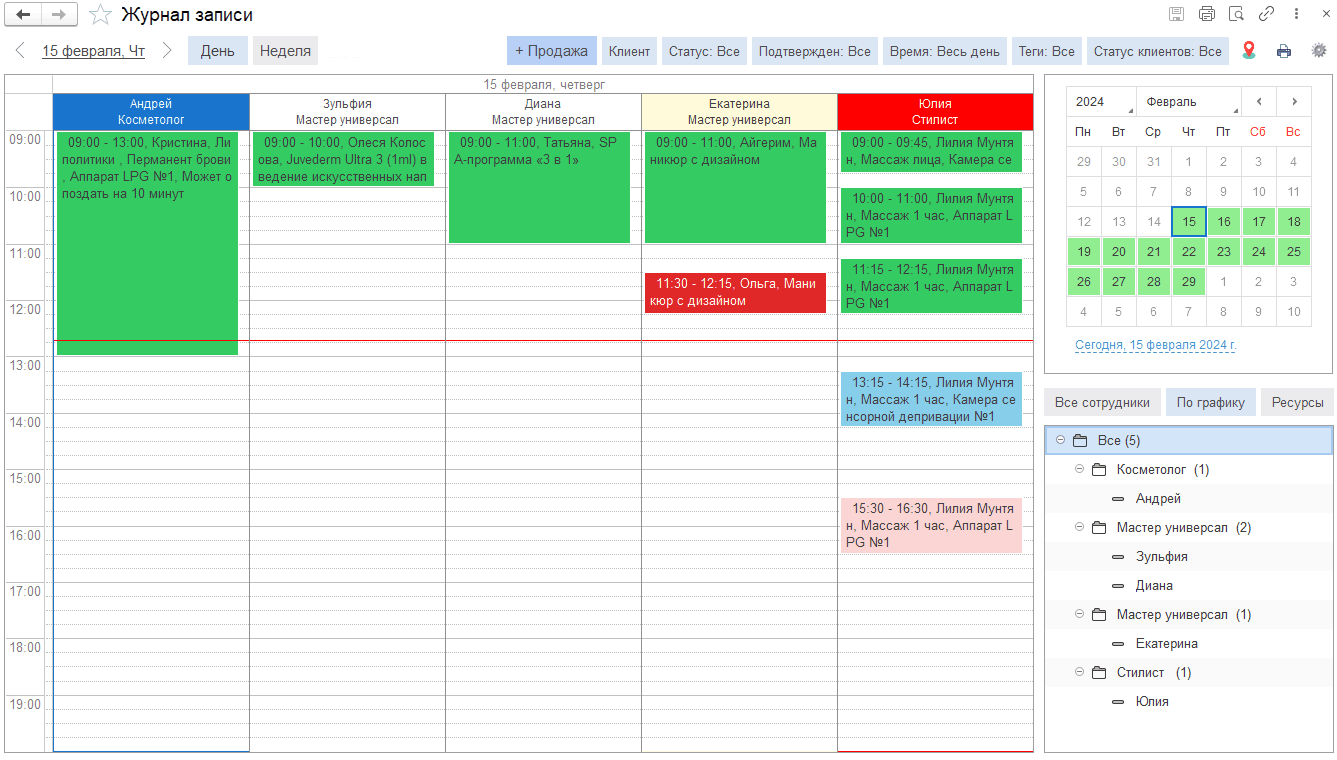Viewport: 1337px width, 760px height.
Task: Select February 15 in the calendar
Action: click(1188, 222)
